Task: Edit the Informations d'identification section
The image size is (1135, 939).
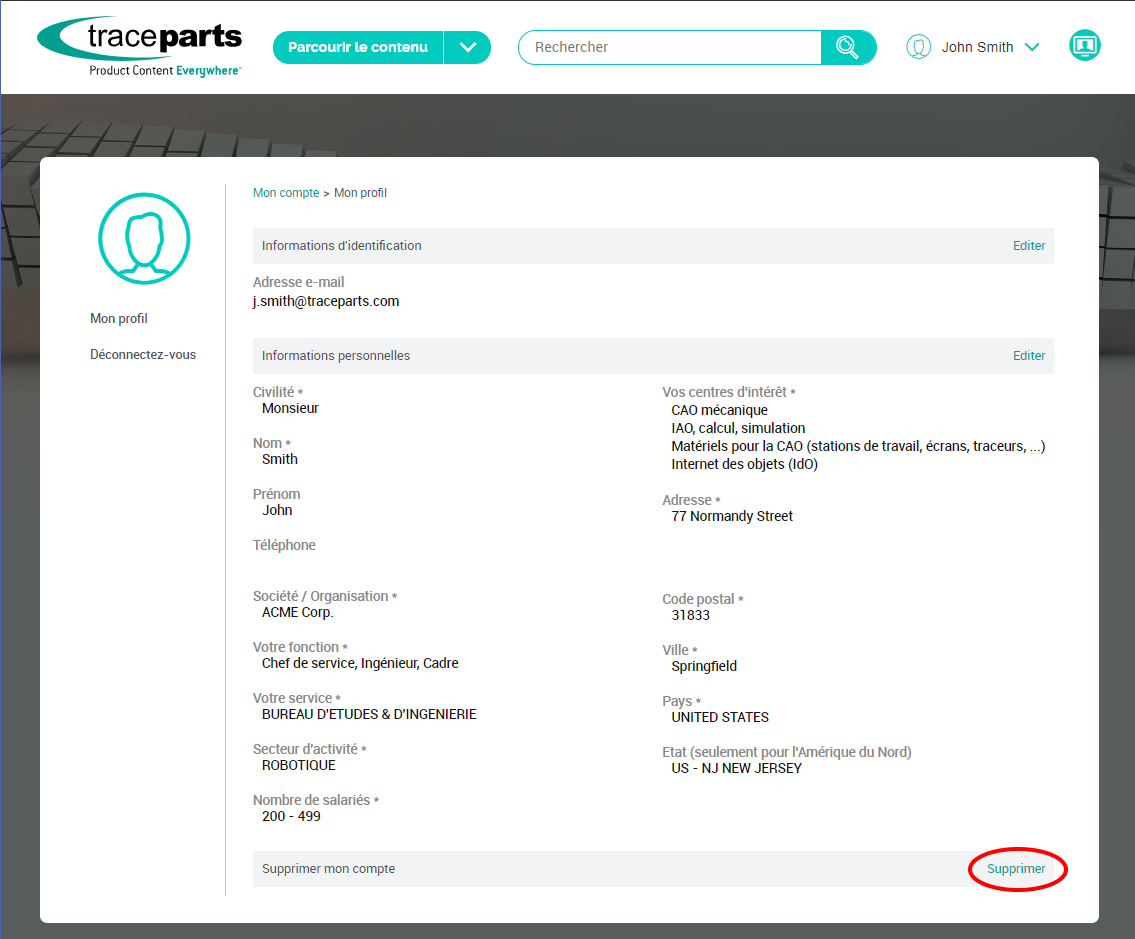Action: click(1029, 246)
